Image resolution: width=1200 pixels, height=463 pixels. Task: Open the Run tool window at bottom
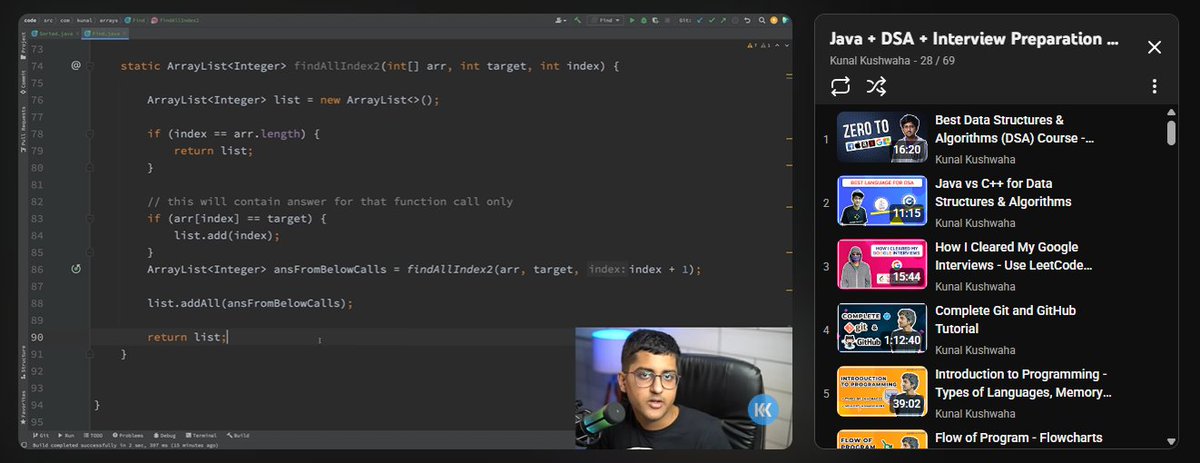(67, 436)
